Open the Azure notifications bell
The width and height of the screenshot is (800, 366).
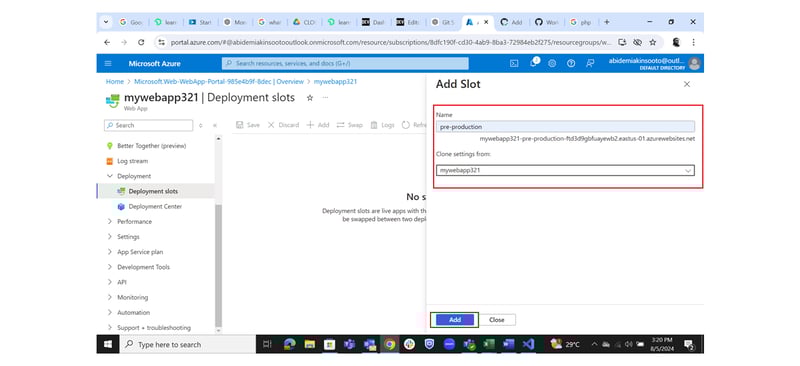(x=534, y=63)
